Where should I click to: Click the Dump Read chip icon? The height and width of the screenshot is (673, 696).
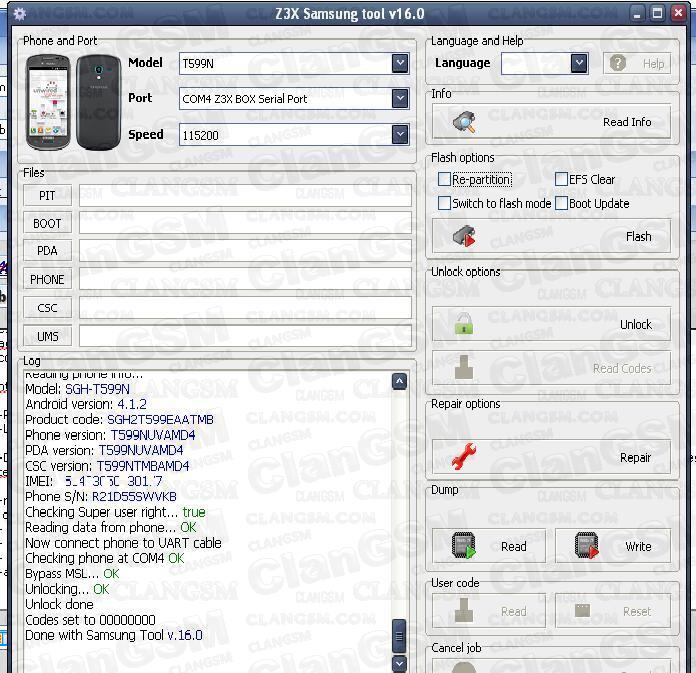tap(464, 546)
